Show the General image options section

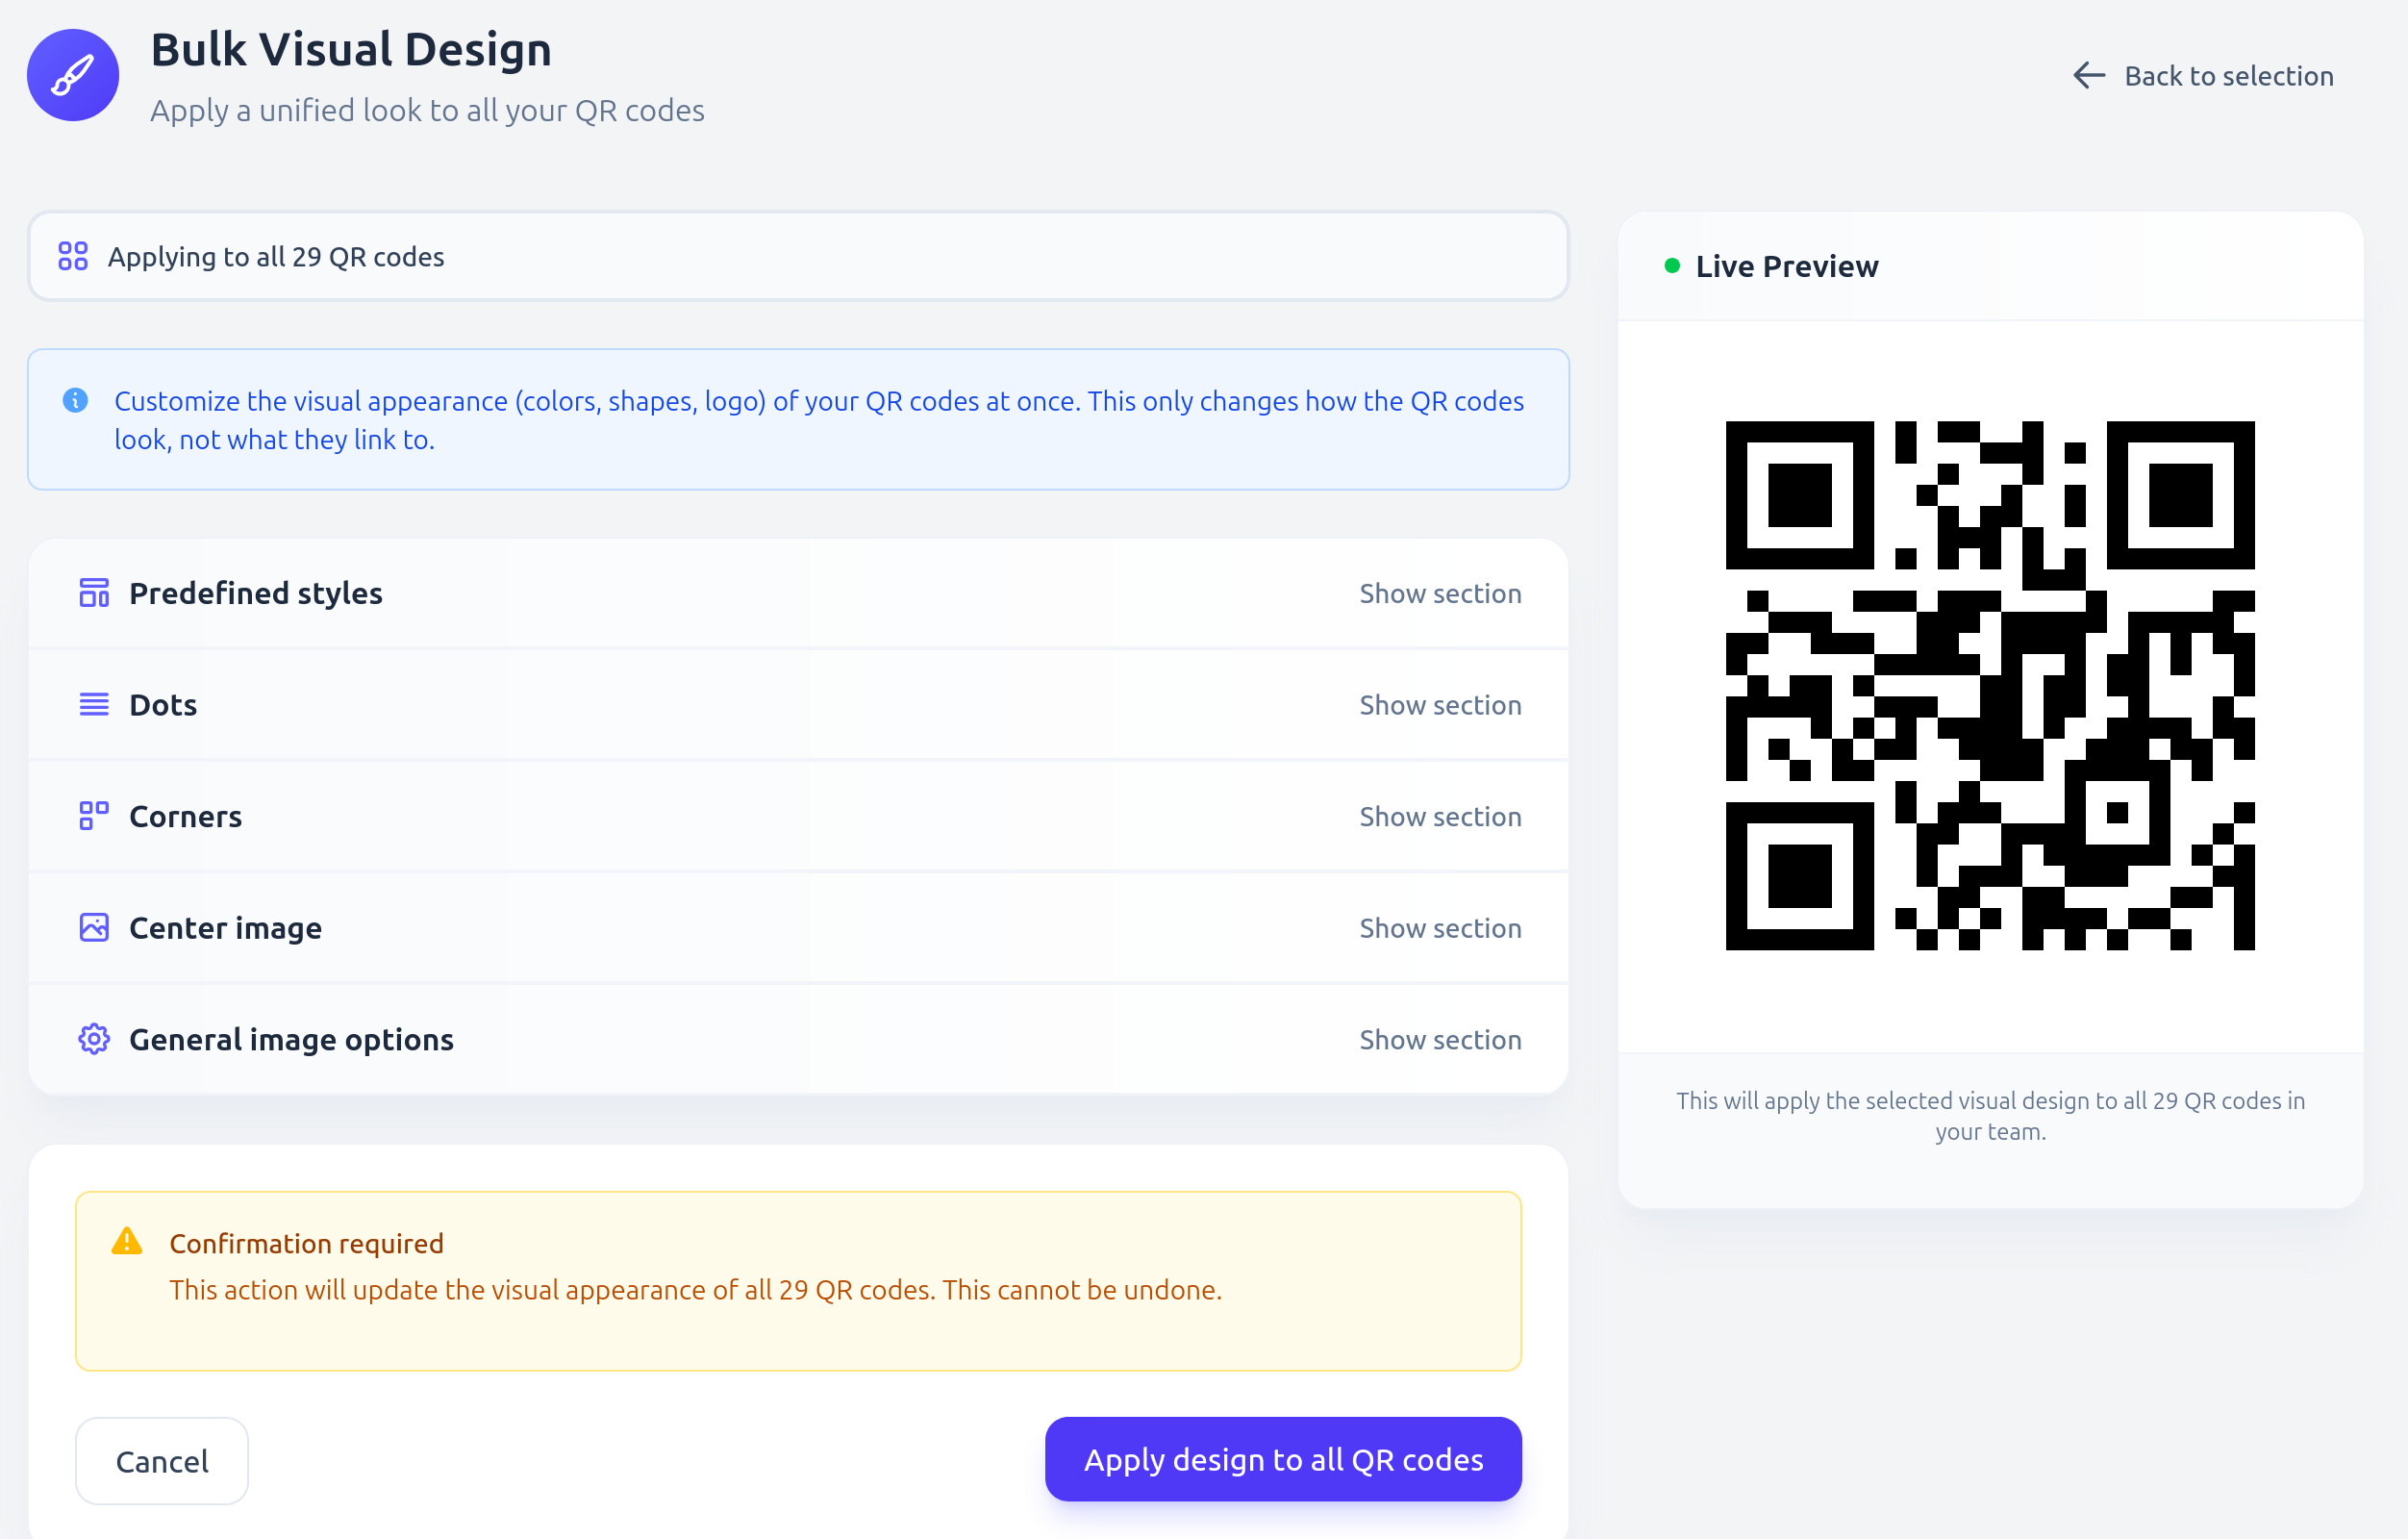tap(1440, 1039)
